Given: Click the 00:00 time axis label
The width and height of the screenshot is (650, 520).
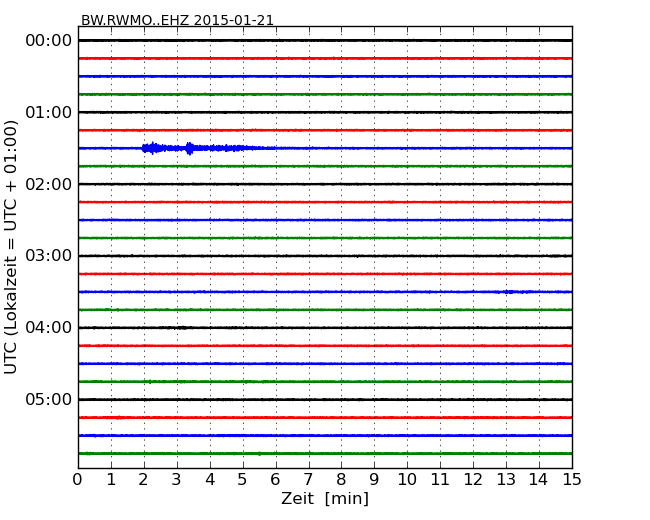Looking at the screenshot, I should (x=49, y=41).
